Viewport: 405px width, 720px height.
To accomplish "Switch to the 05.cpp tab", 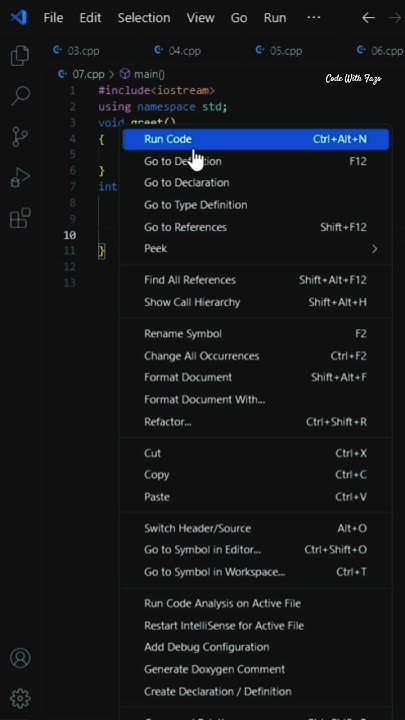I will click(279, 51).
